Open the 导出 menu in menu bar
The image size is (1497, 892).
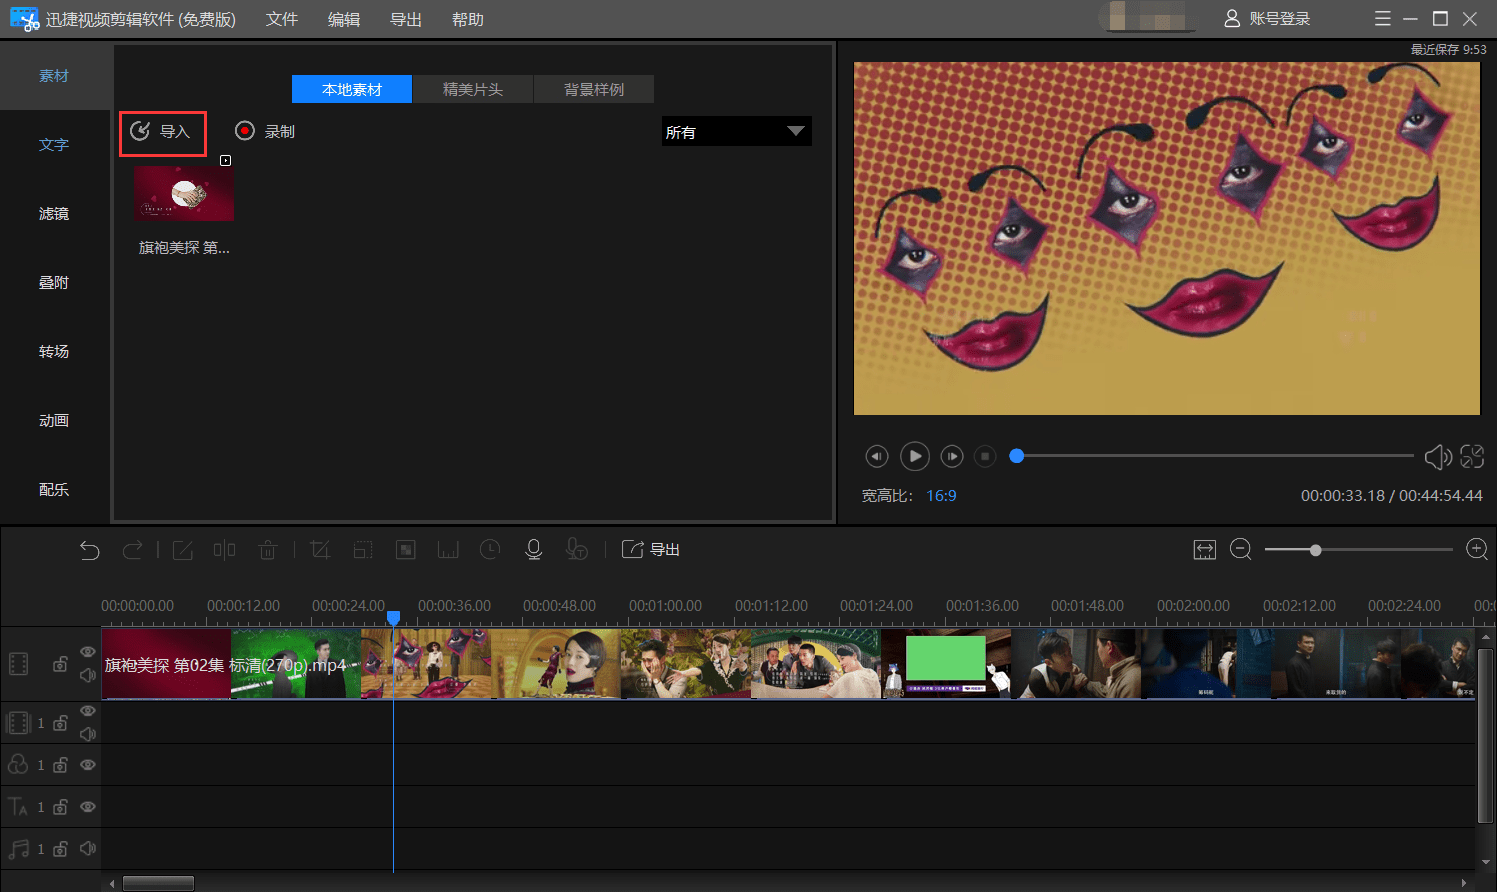(406, 19)
